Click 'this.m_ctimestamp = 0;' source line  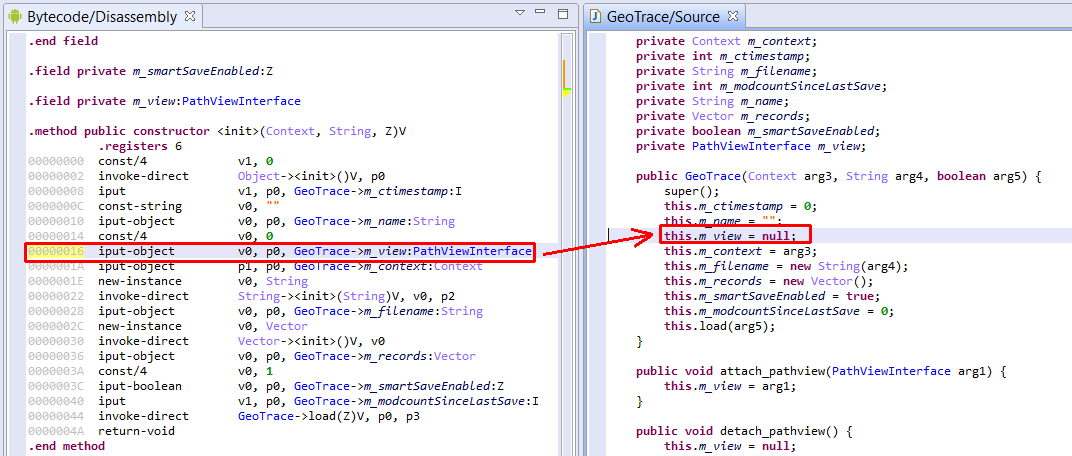(740, 206)
